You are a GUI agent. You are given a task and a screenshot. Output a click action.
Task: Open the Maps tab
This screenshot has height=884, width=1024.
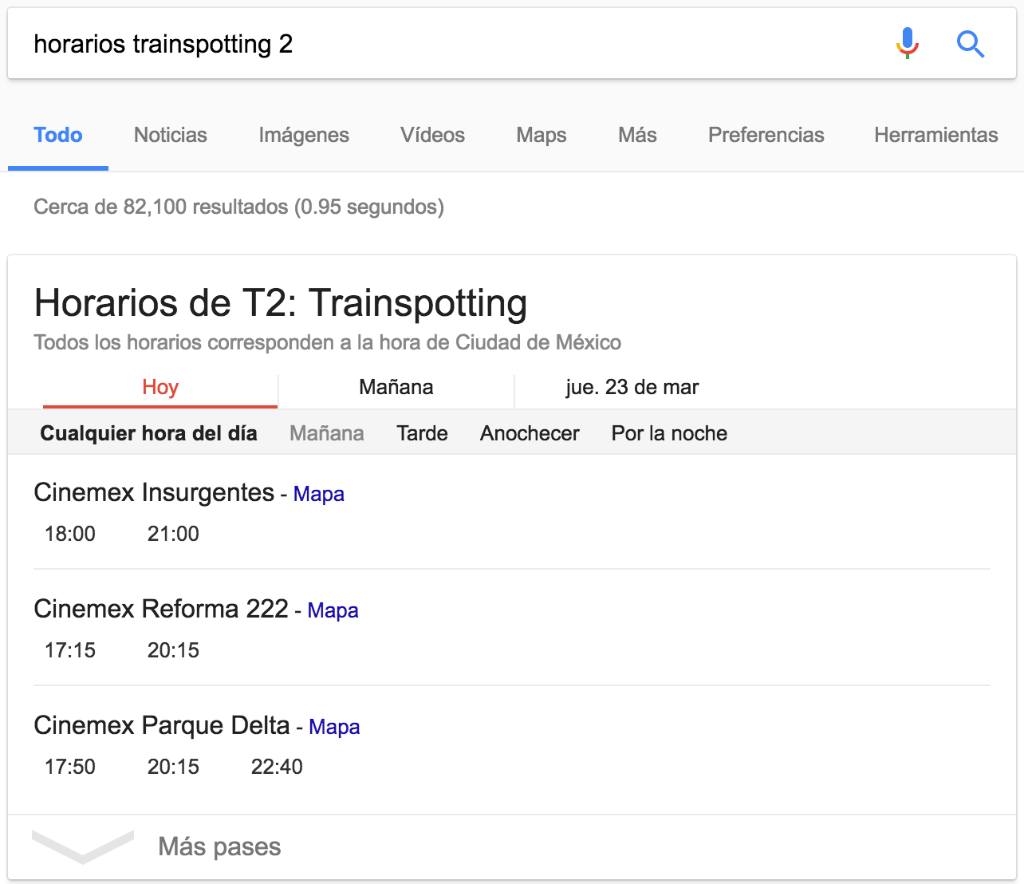(x=541, y=135)
